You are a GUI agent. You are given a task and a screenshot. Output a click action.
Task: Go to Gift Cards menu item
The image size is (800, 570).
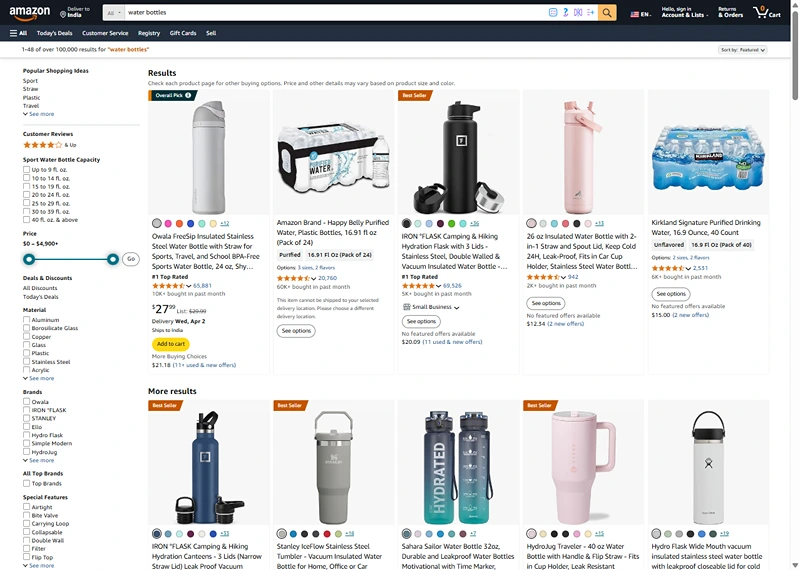pyautogui.click(x=183, y=33)
